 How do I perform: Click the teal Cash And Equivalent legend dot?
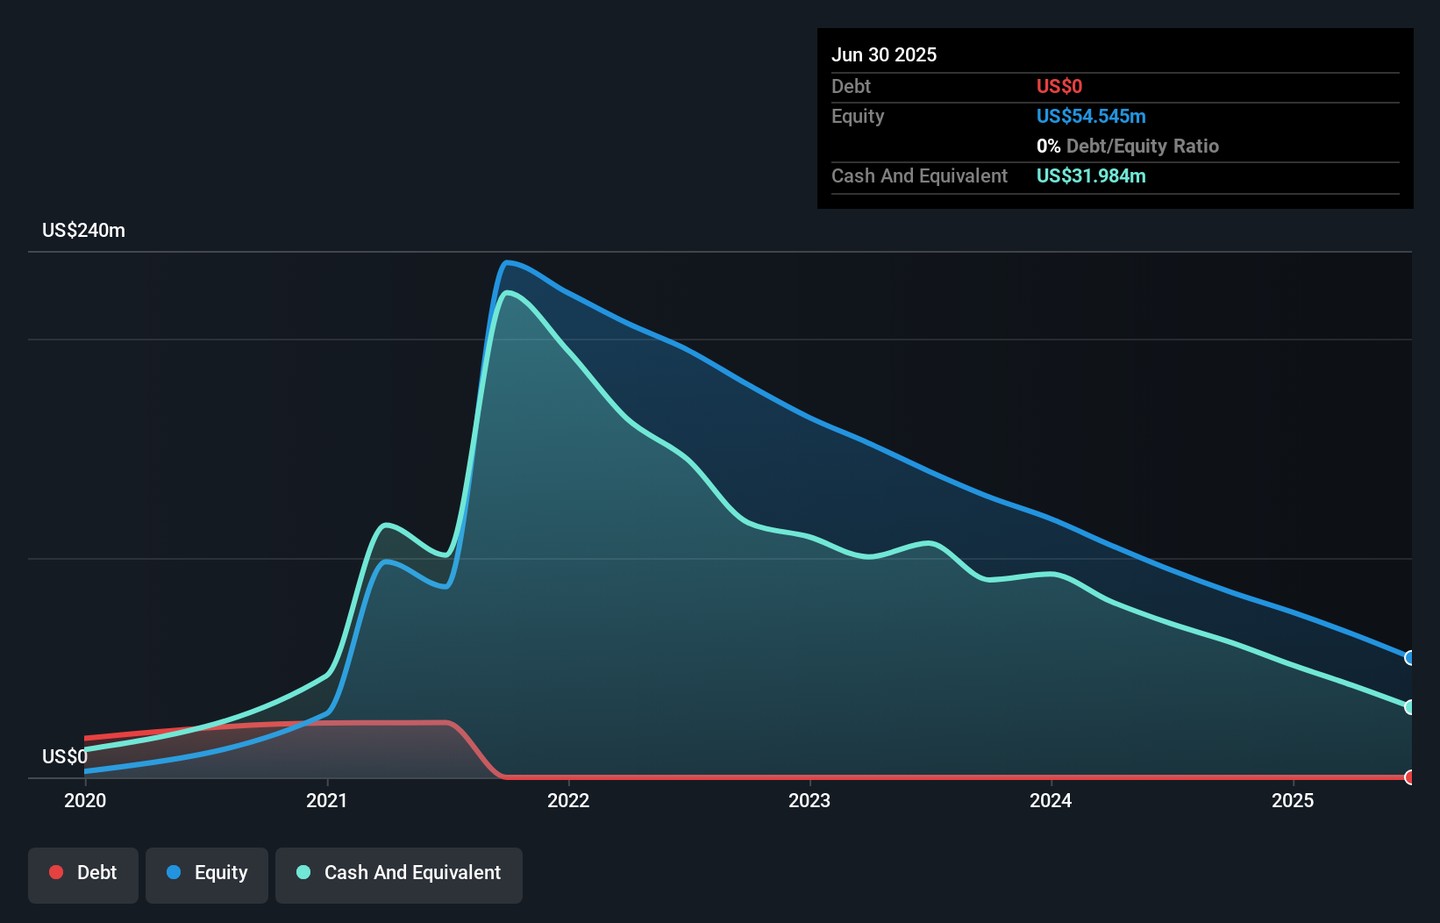tap(304, 872)
